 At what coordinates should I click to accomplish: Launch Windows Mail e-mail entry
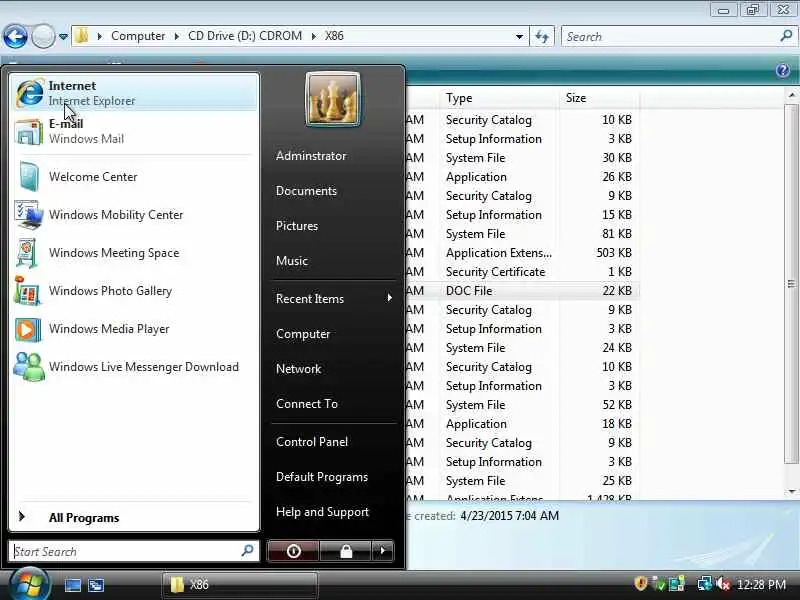tap(135, 131)
